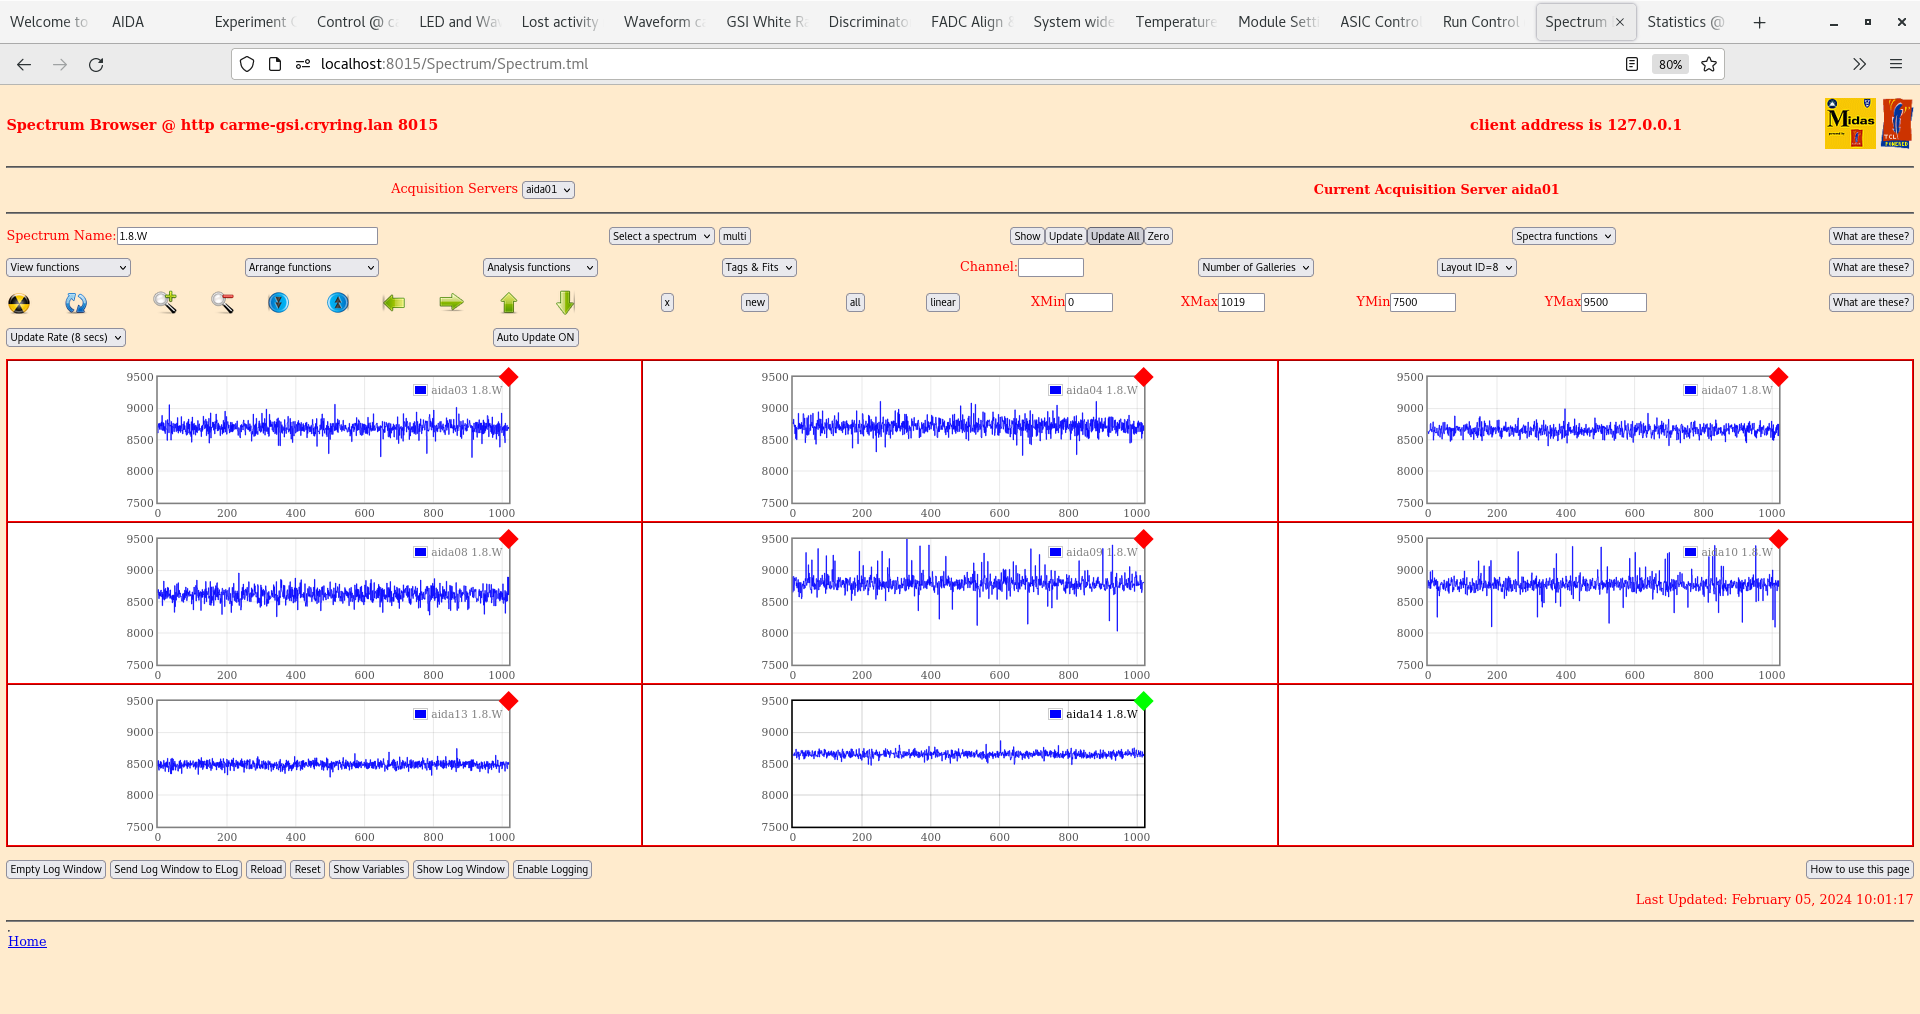Click the zoom in magnifier icon

(165, 302)
